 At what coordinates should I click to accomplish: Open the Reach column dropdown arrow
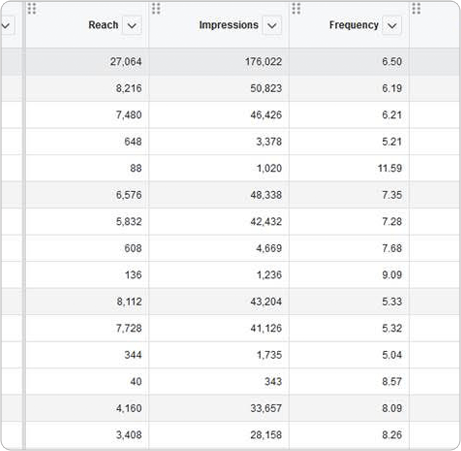pyautogui.click(x=132, y=25)
